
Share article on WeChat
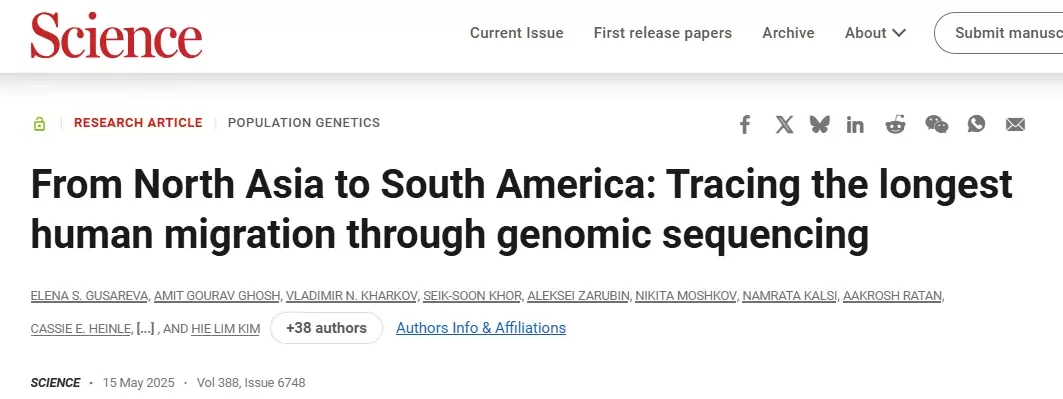937,125
